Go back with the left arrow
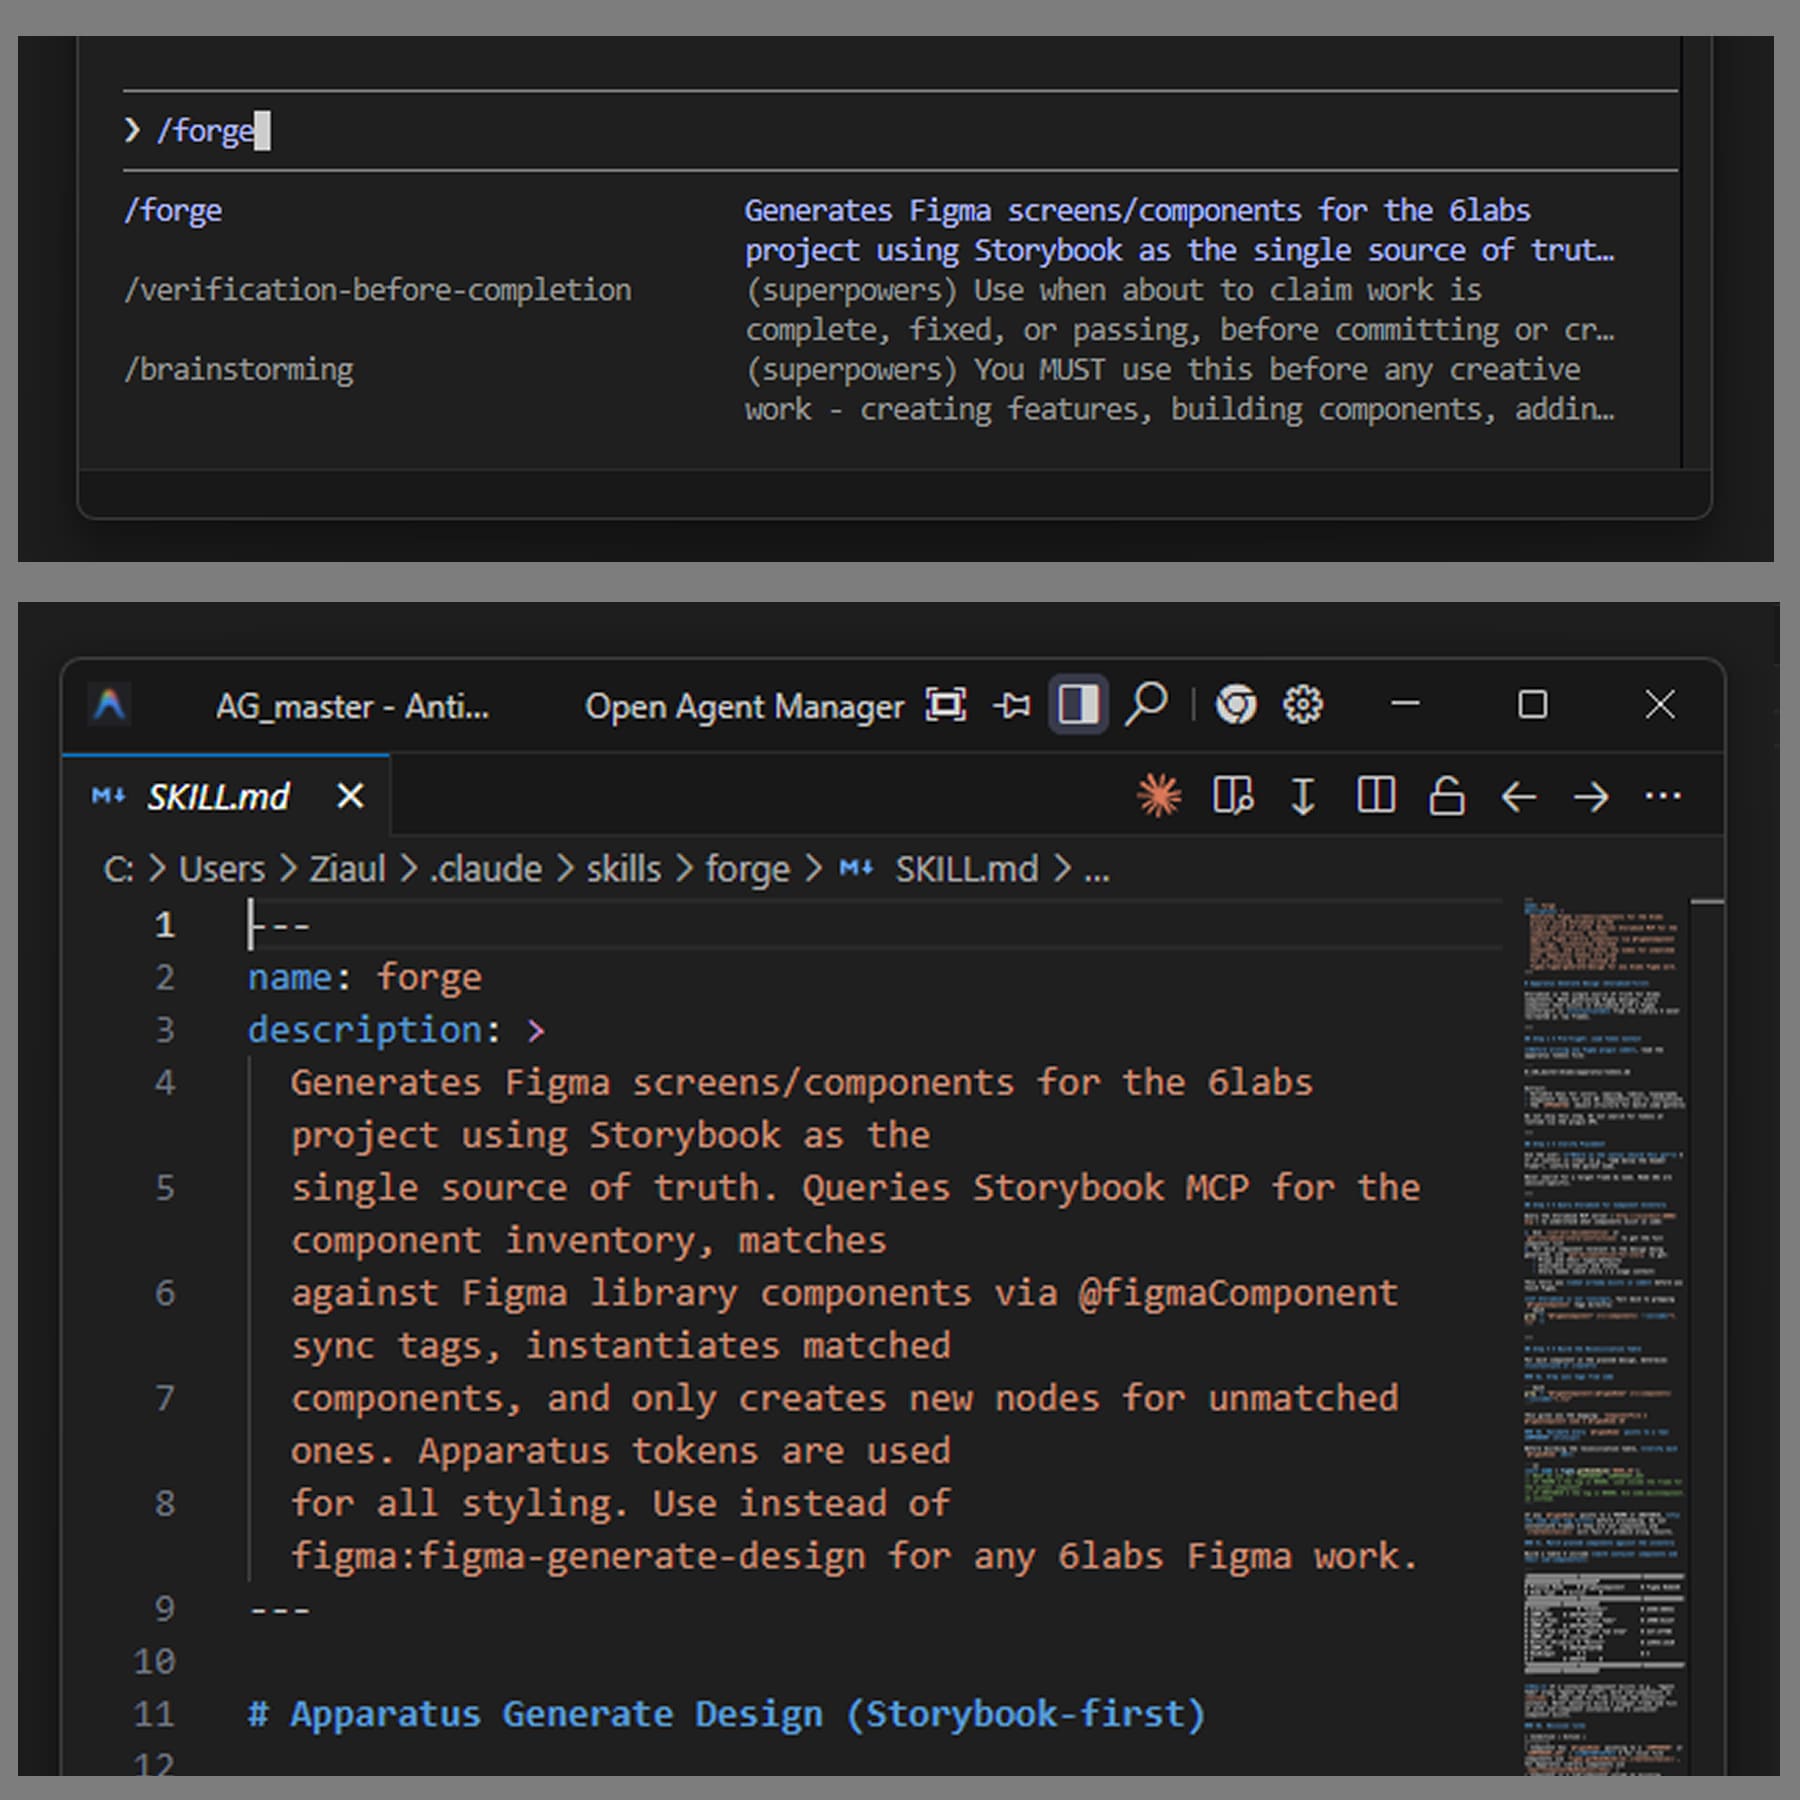This screenshot has width=1800, height=1800. (x=1519, y=797)
